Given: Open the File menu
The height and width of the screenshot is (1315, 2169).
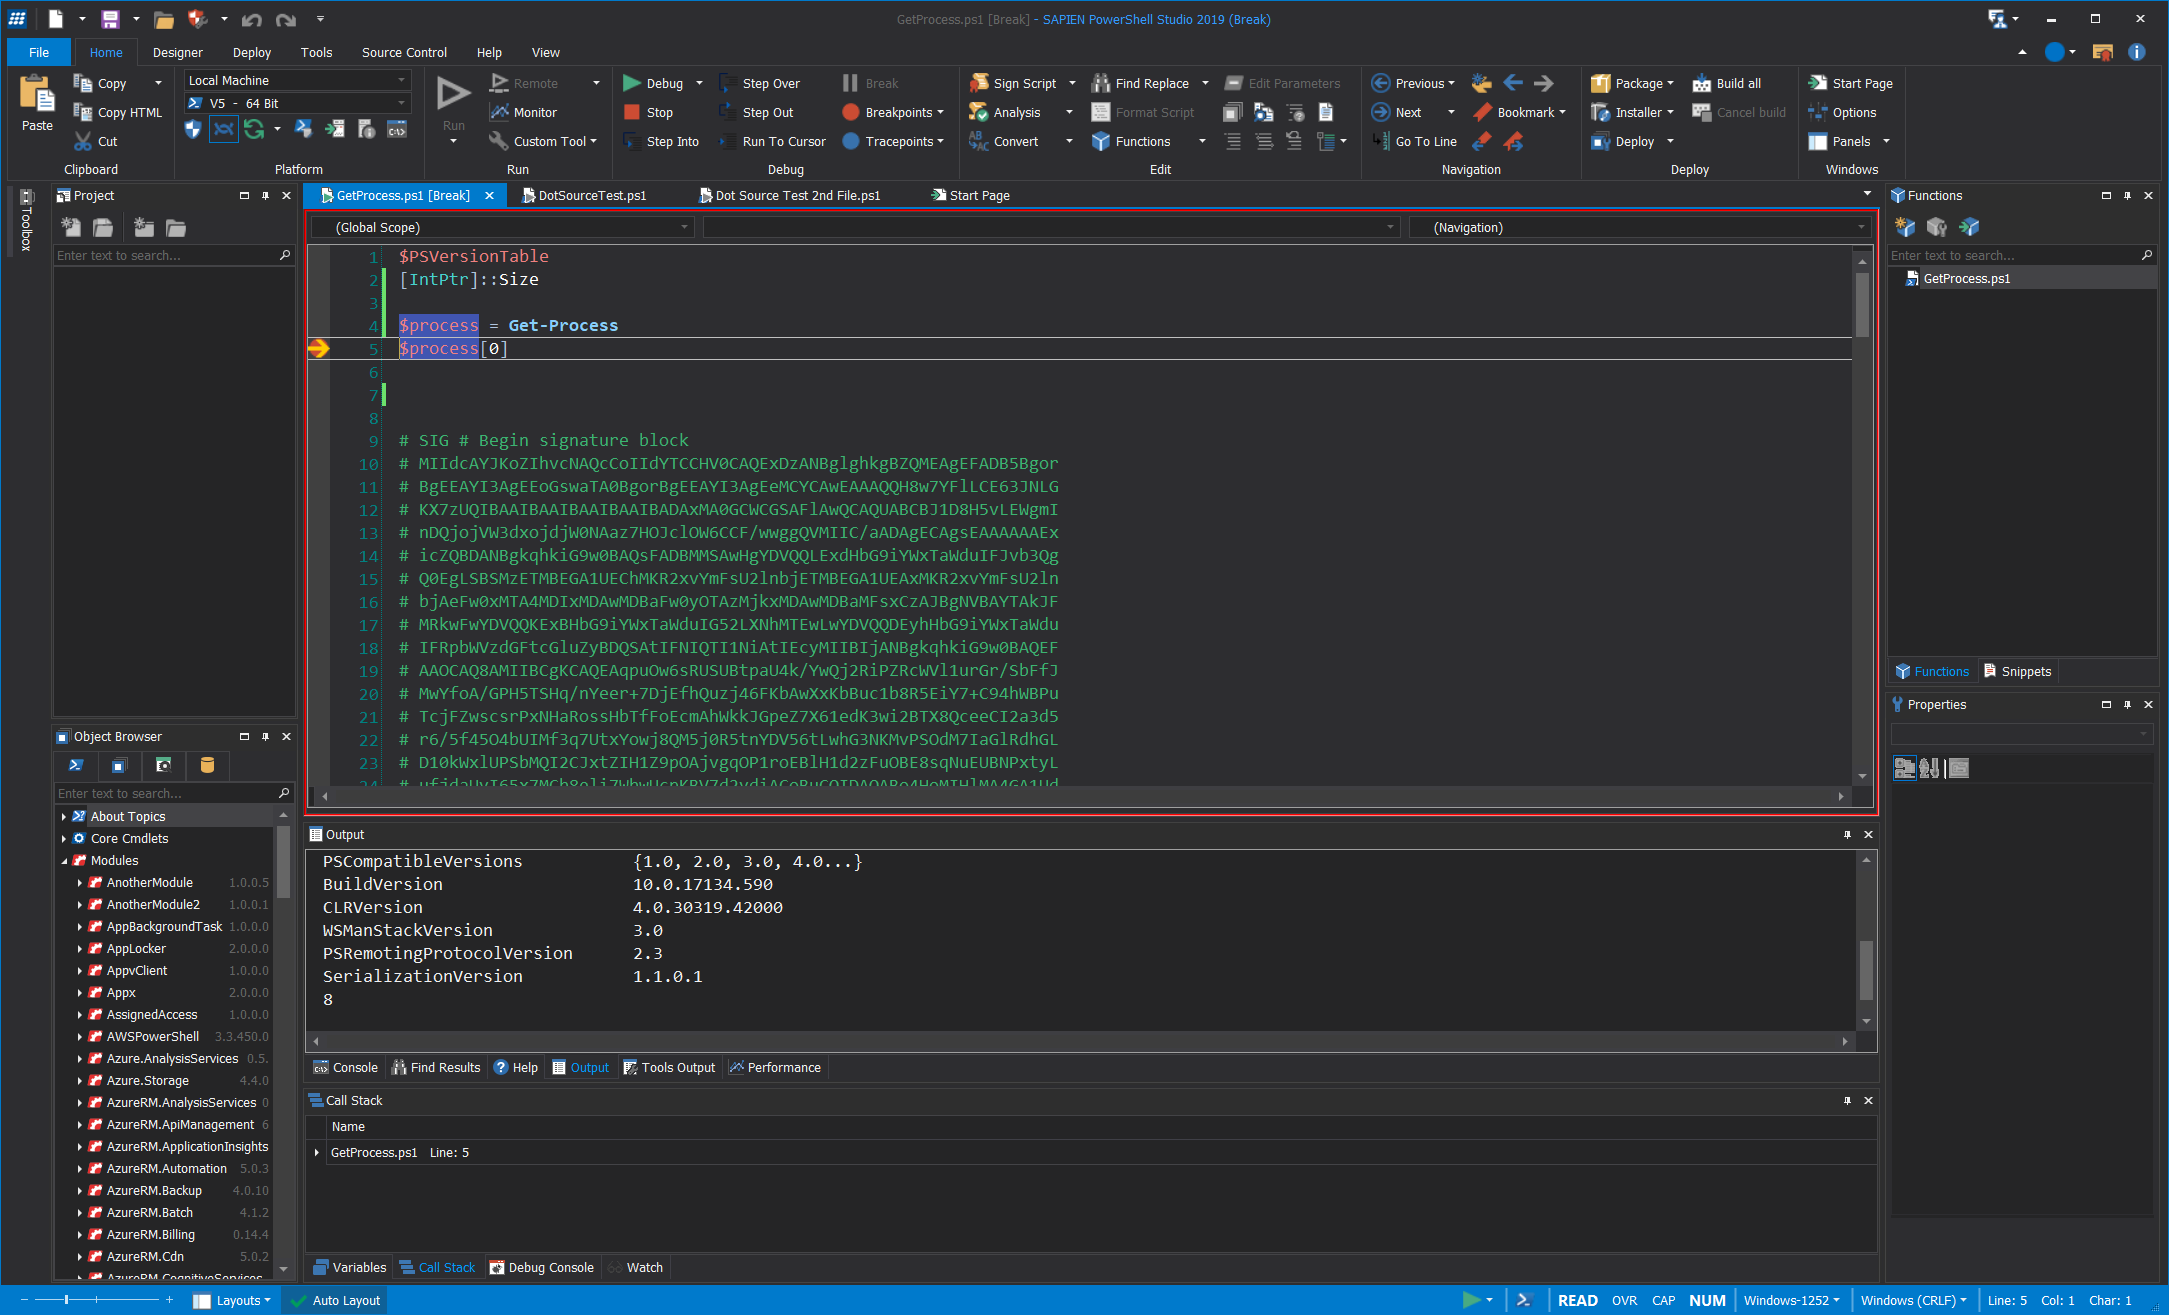Looking at the screenshot, I should click(x=39, y=52).
